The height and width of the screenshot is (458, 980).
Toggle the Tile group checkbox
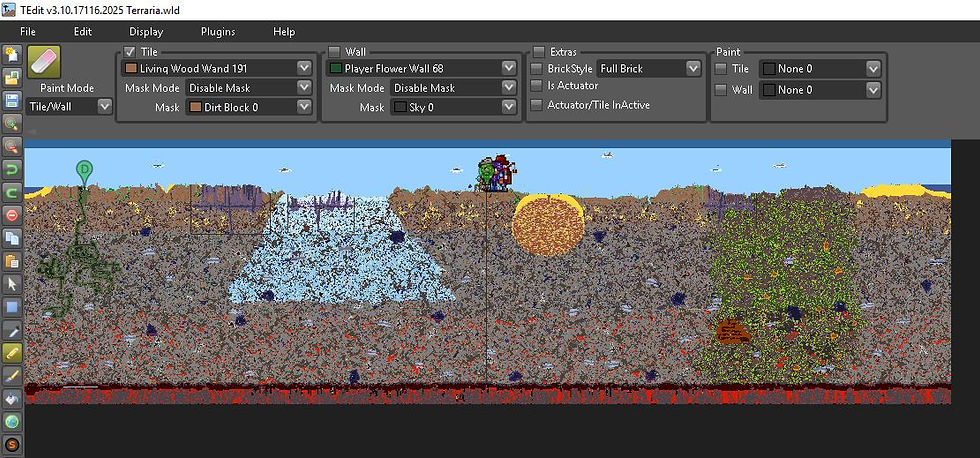tap(129, 52)
